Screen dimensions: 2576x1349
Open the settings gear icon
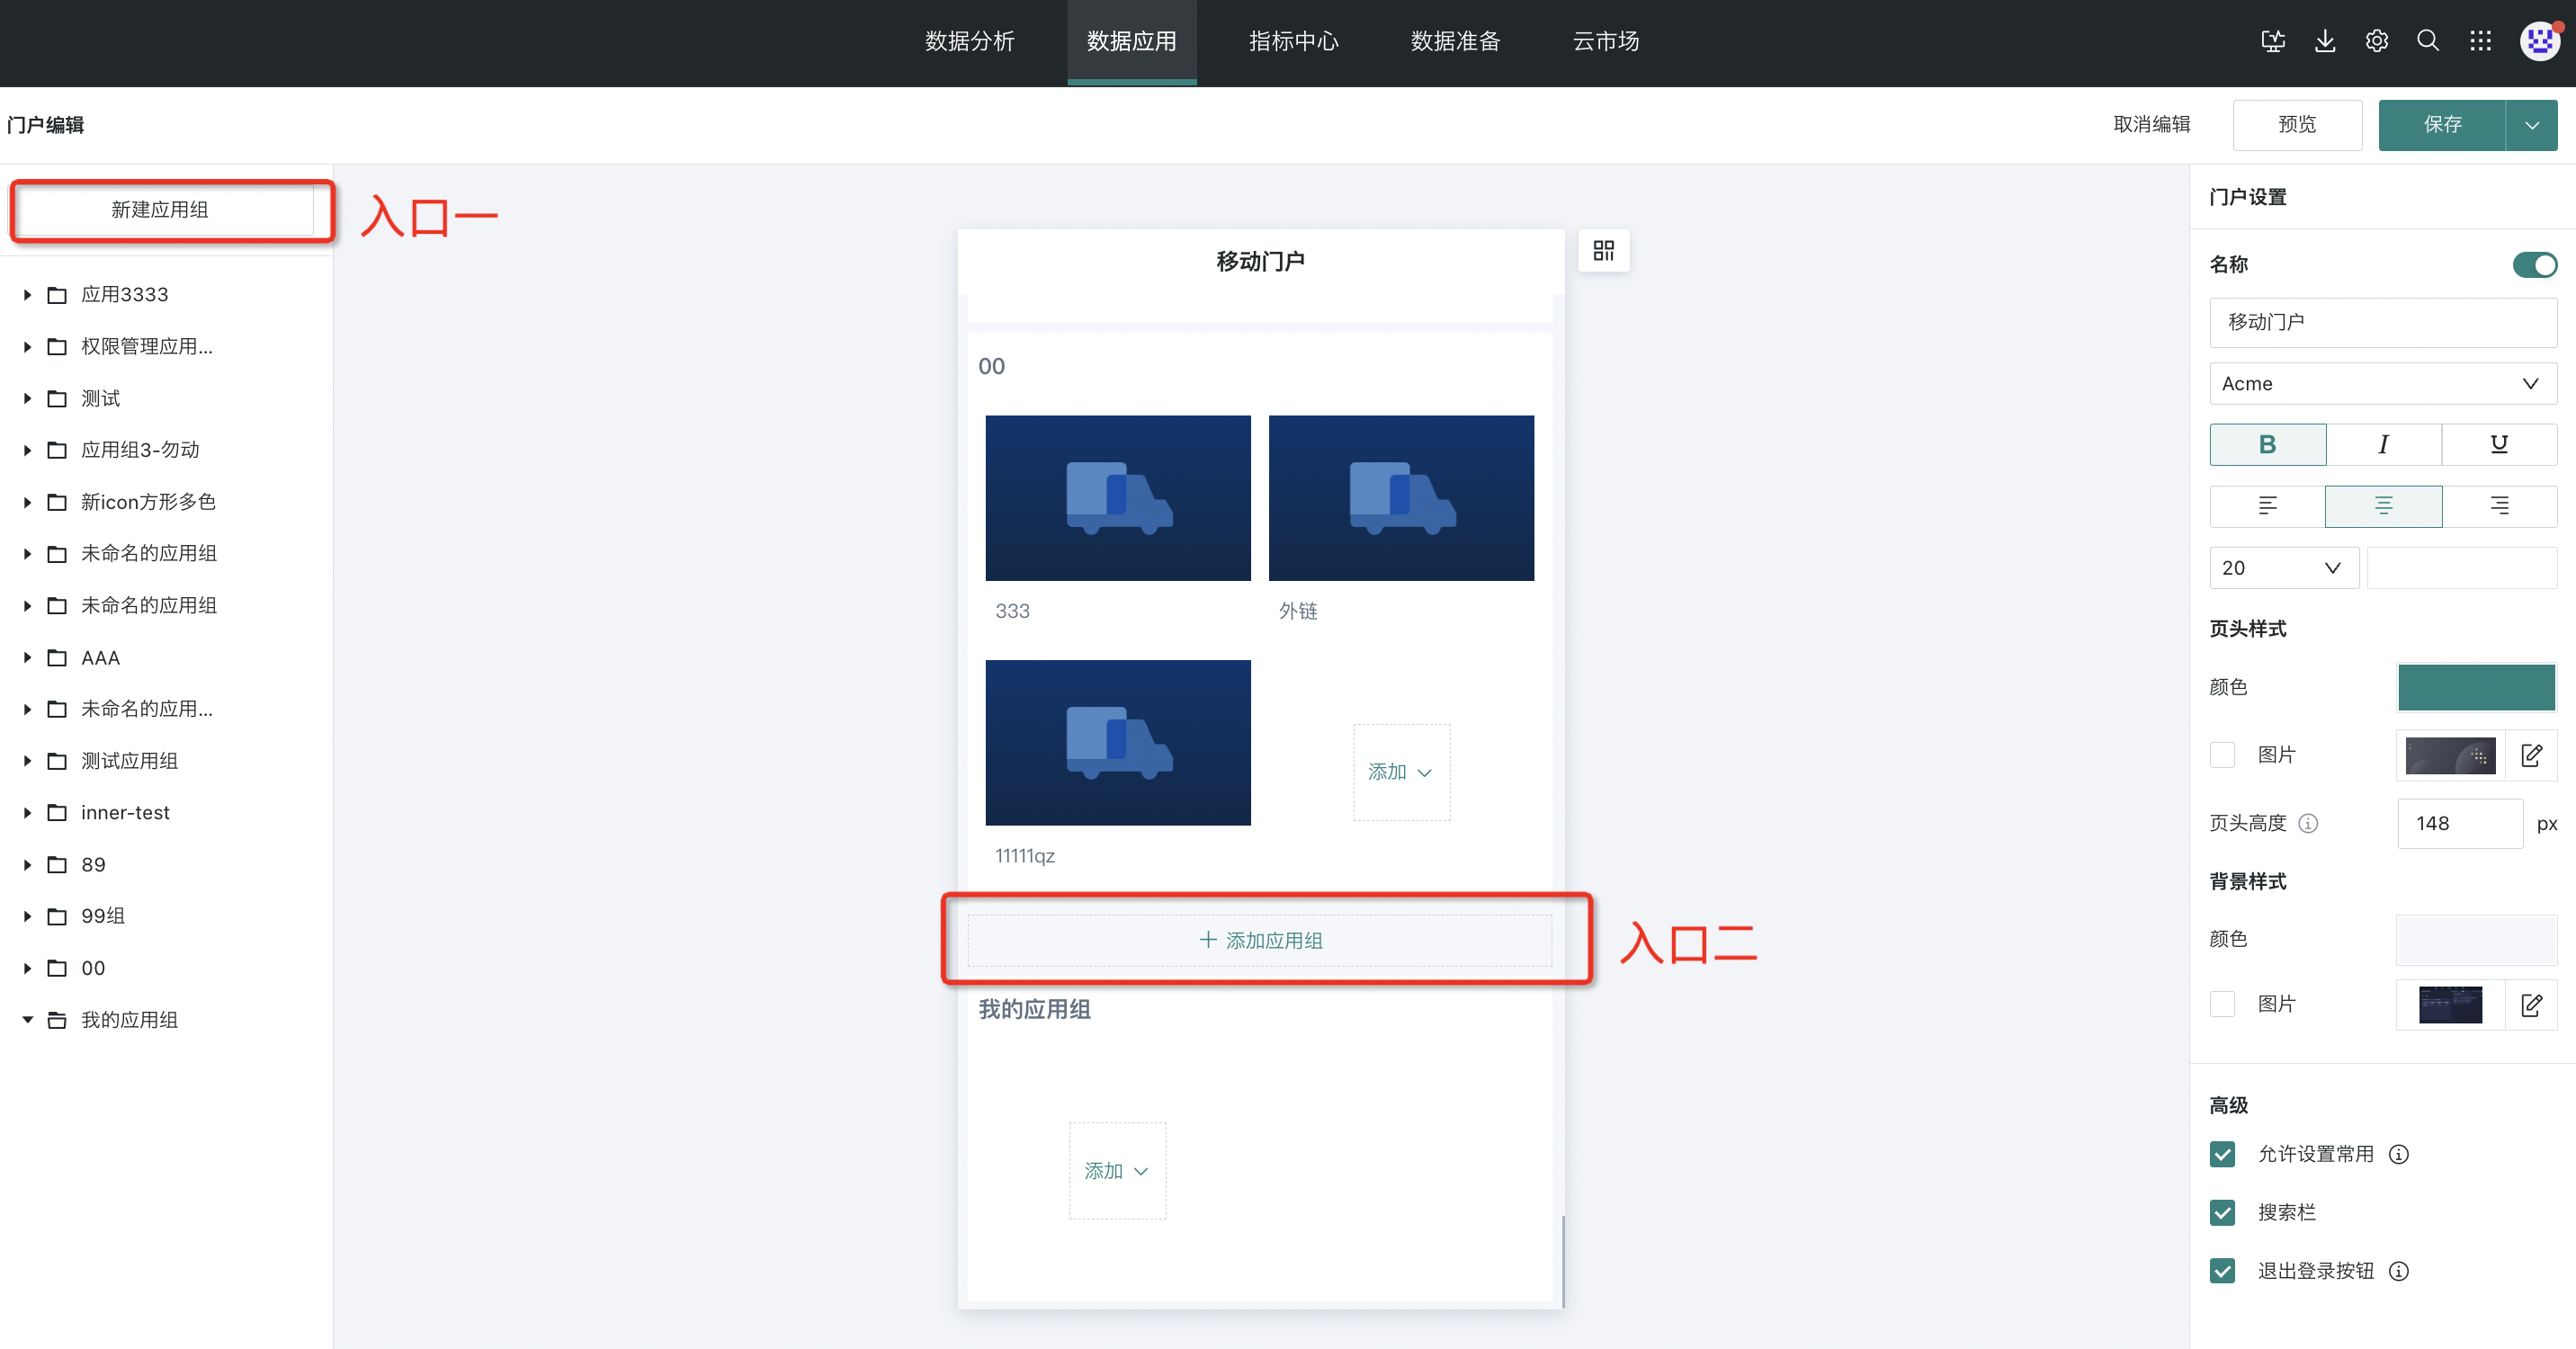pos(2377,41)
